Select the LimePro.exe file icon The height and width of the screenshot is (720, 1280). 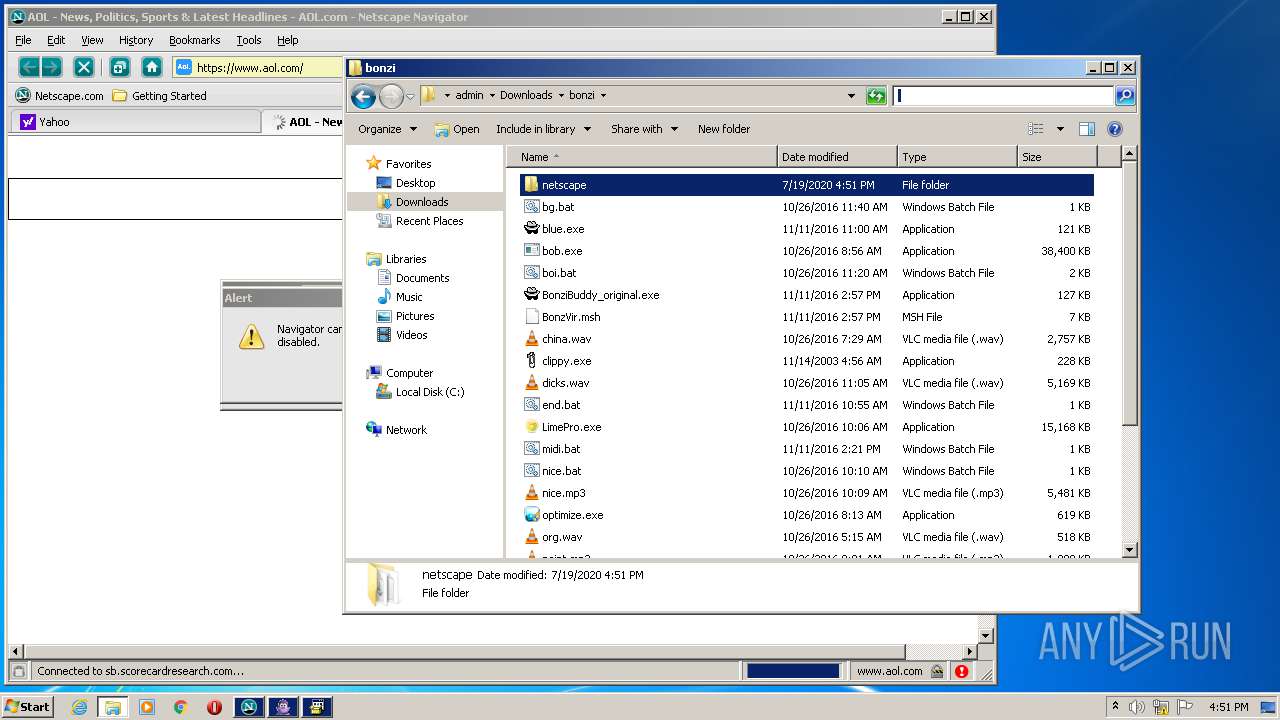[x=532, y=427]
